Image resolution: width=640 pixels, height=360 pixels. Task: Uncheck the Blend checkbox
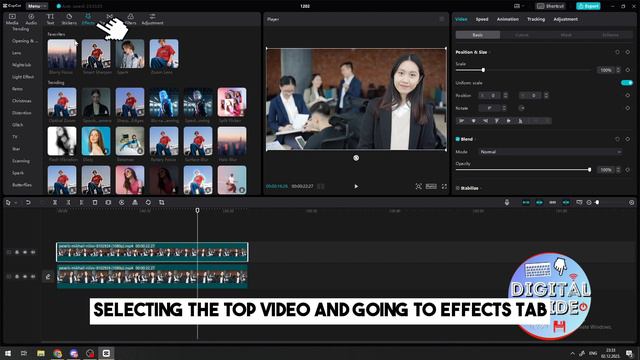458,139
